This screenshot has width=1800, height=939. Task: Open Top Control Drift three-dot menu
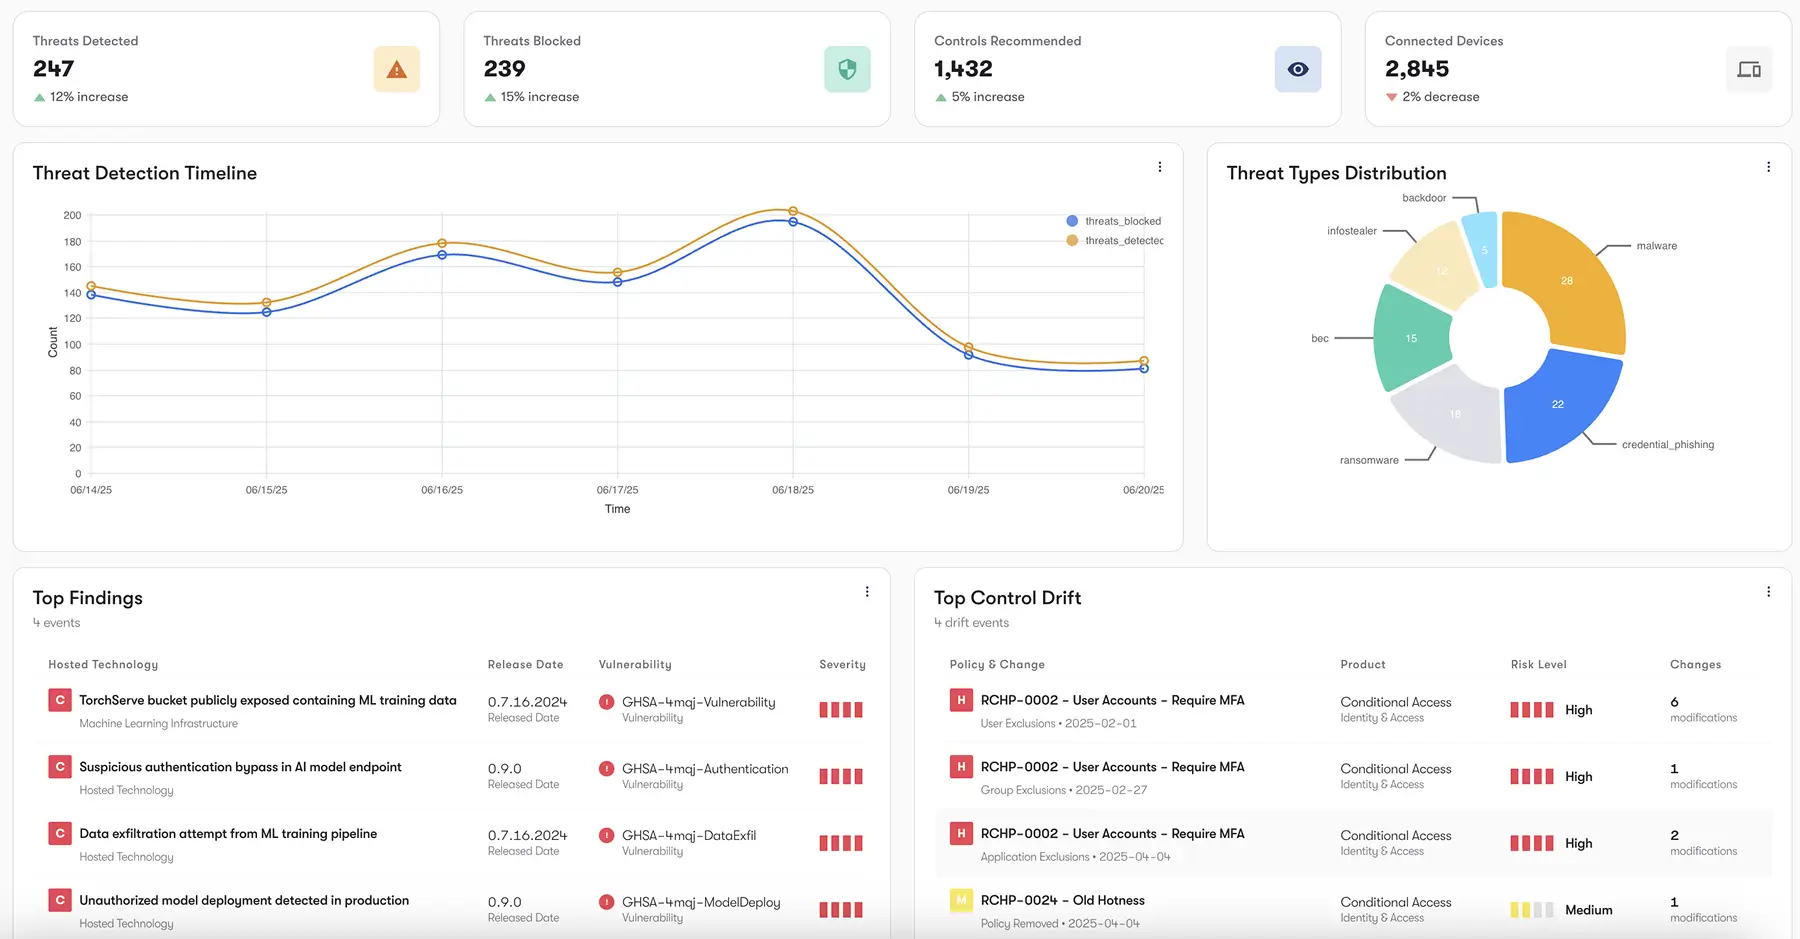1768,592
